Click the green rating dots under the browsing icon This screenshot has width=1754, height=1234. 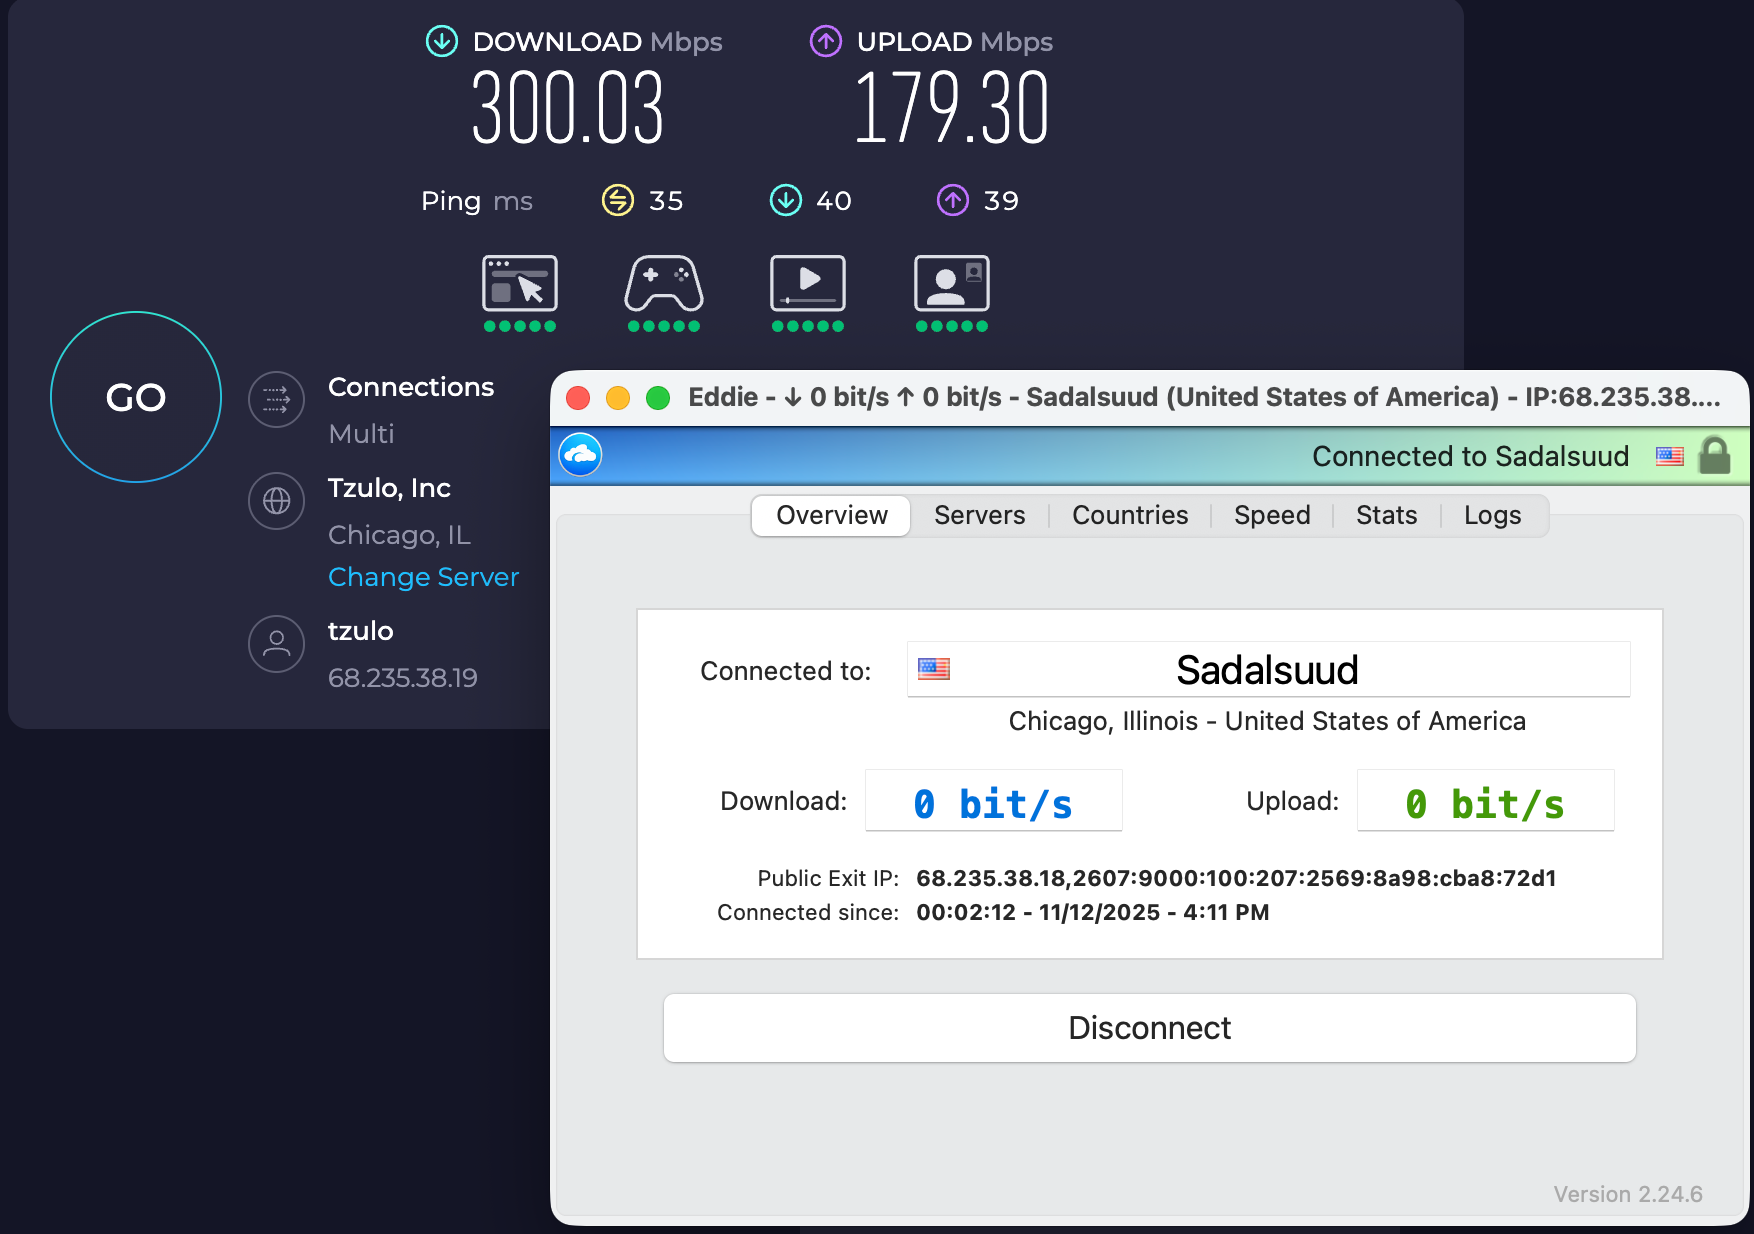(x=519, y=325)
